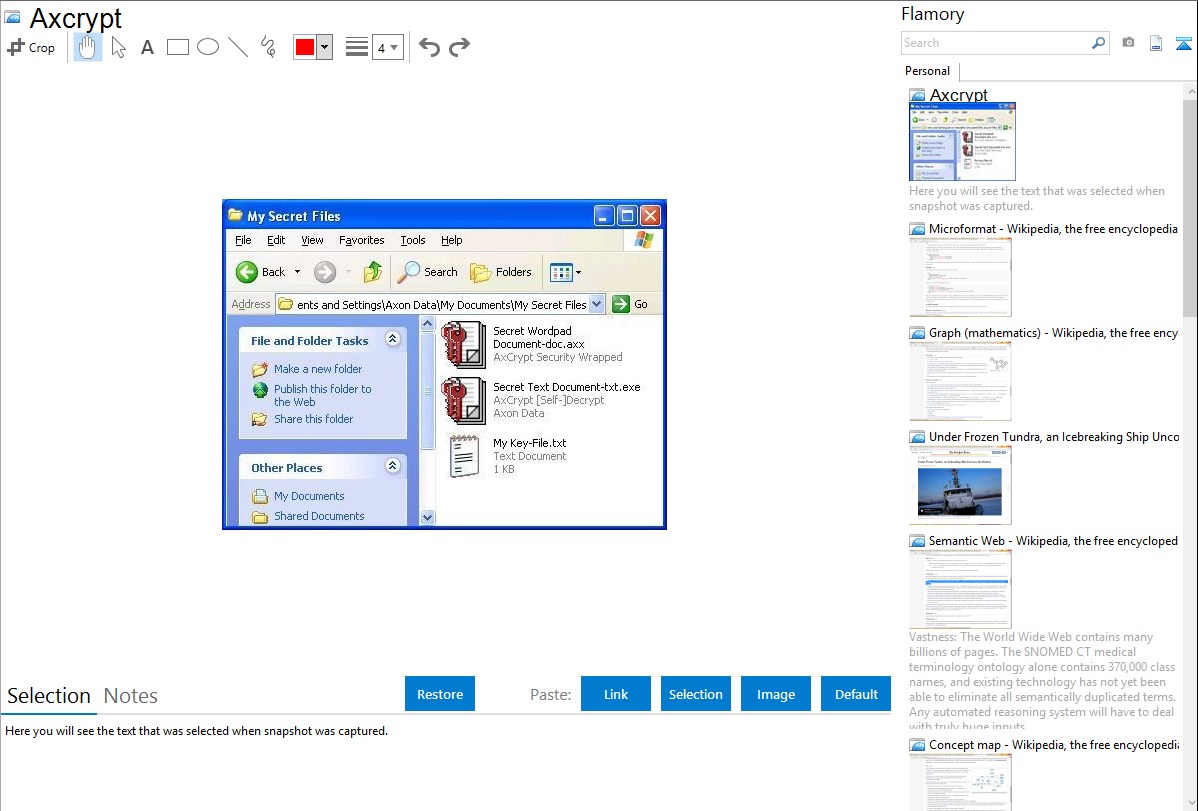Click the blue upload icon in Flamory
Image resolution: width=1198 pixels, height=811 pixels.
1183,43
